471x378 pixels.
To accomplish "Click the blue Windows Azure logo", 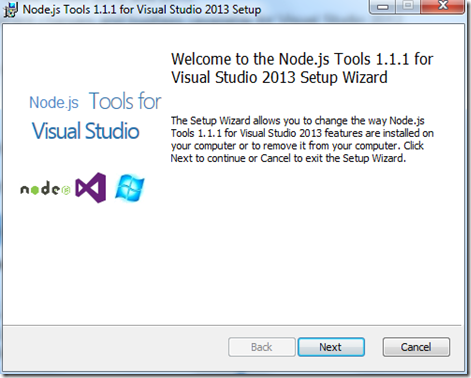I will pos(130,188).
